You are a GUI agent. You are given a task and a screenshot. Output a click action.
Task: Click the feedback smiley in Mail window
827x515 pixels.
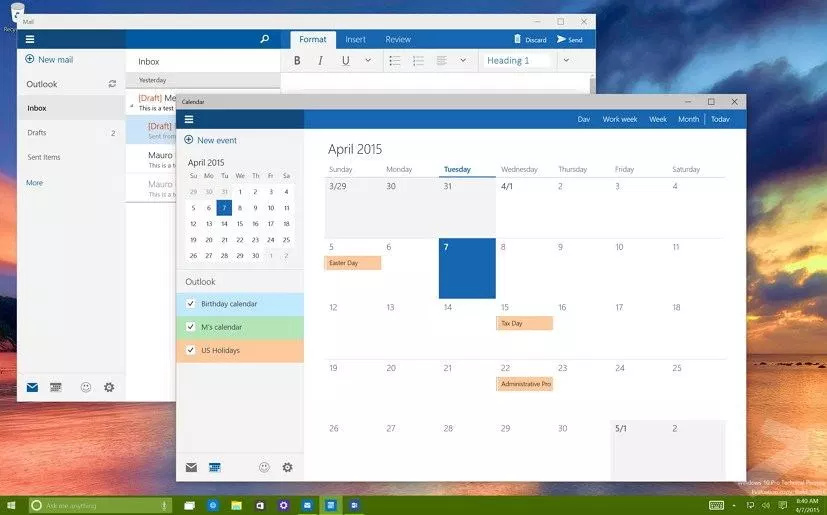click(x=86, y=387)
